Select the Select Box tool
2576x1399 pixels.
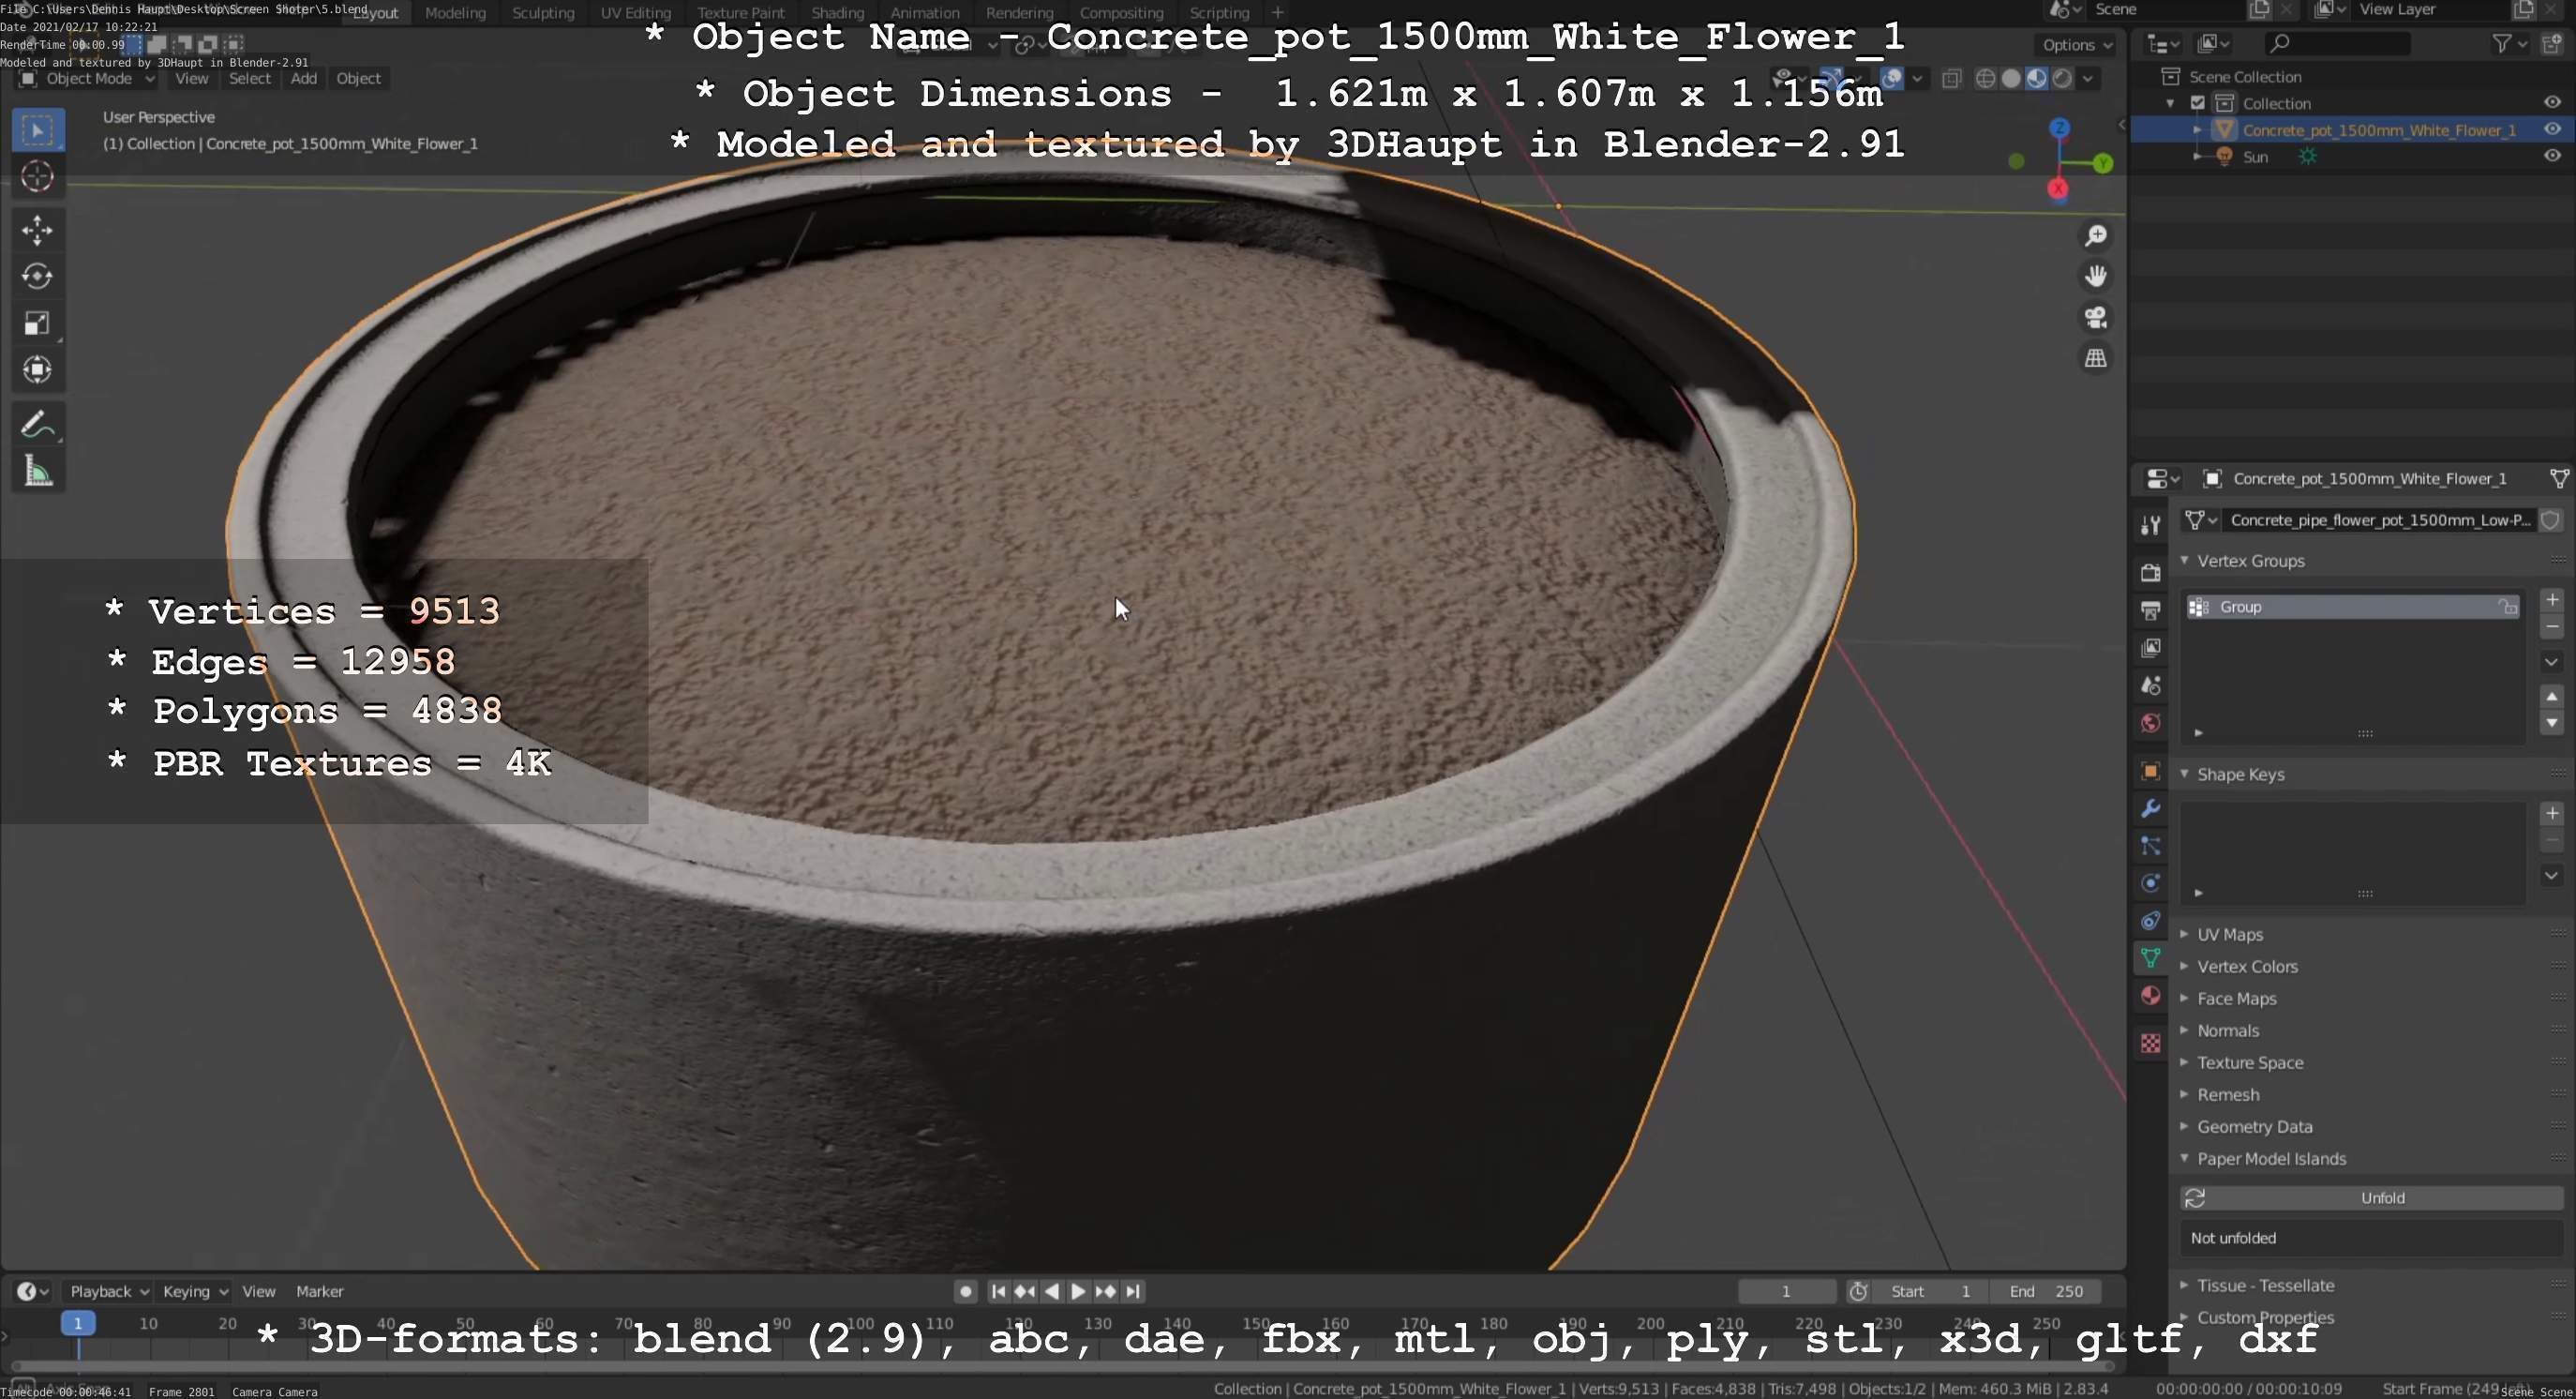(x=38, y=130)
